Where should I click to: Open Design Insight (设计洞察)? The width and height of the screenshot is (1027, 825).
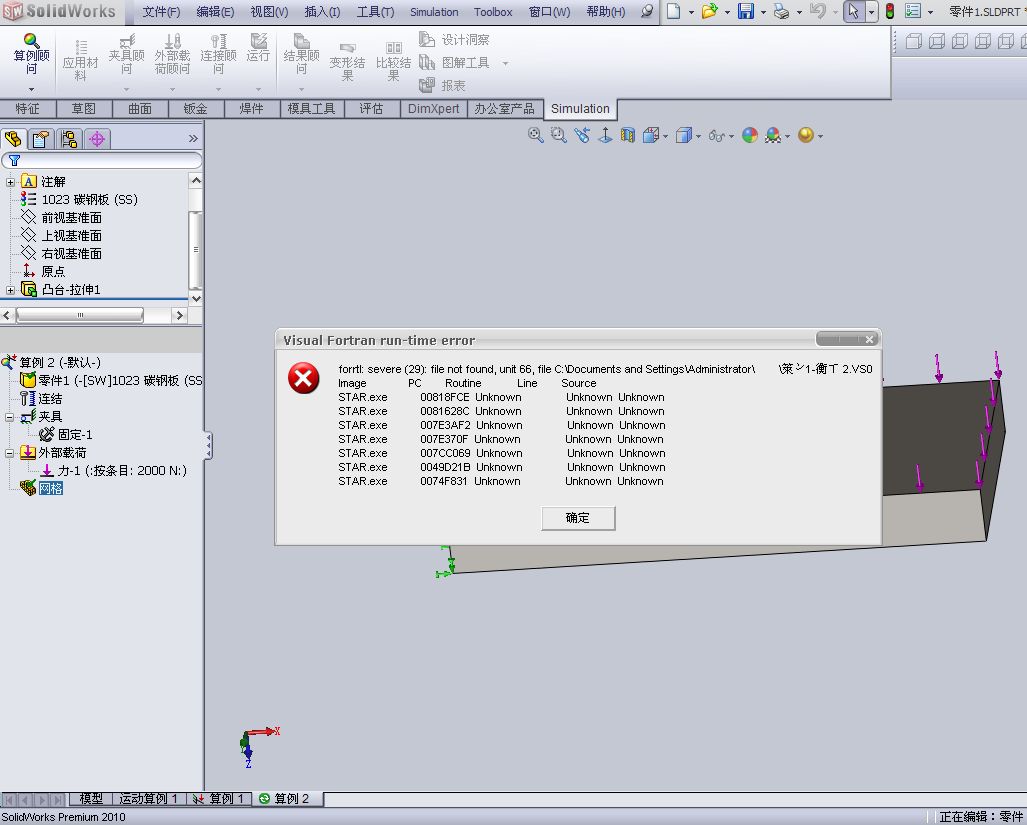(454, 40)
